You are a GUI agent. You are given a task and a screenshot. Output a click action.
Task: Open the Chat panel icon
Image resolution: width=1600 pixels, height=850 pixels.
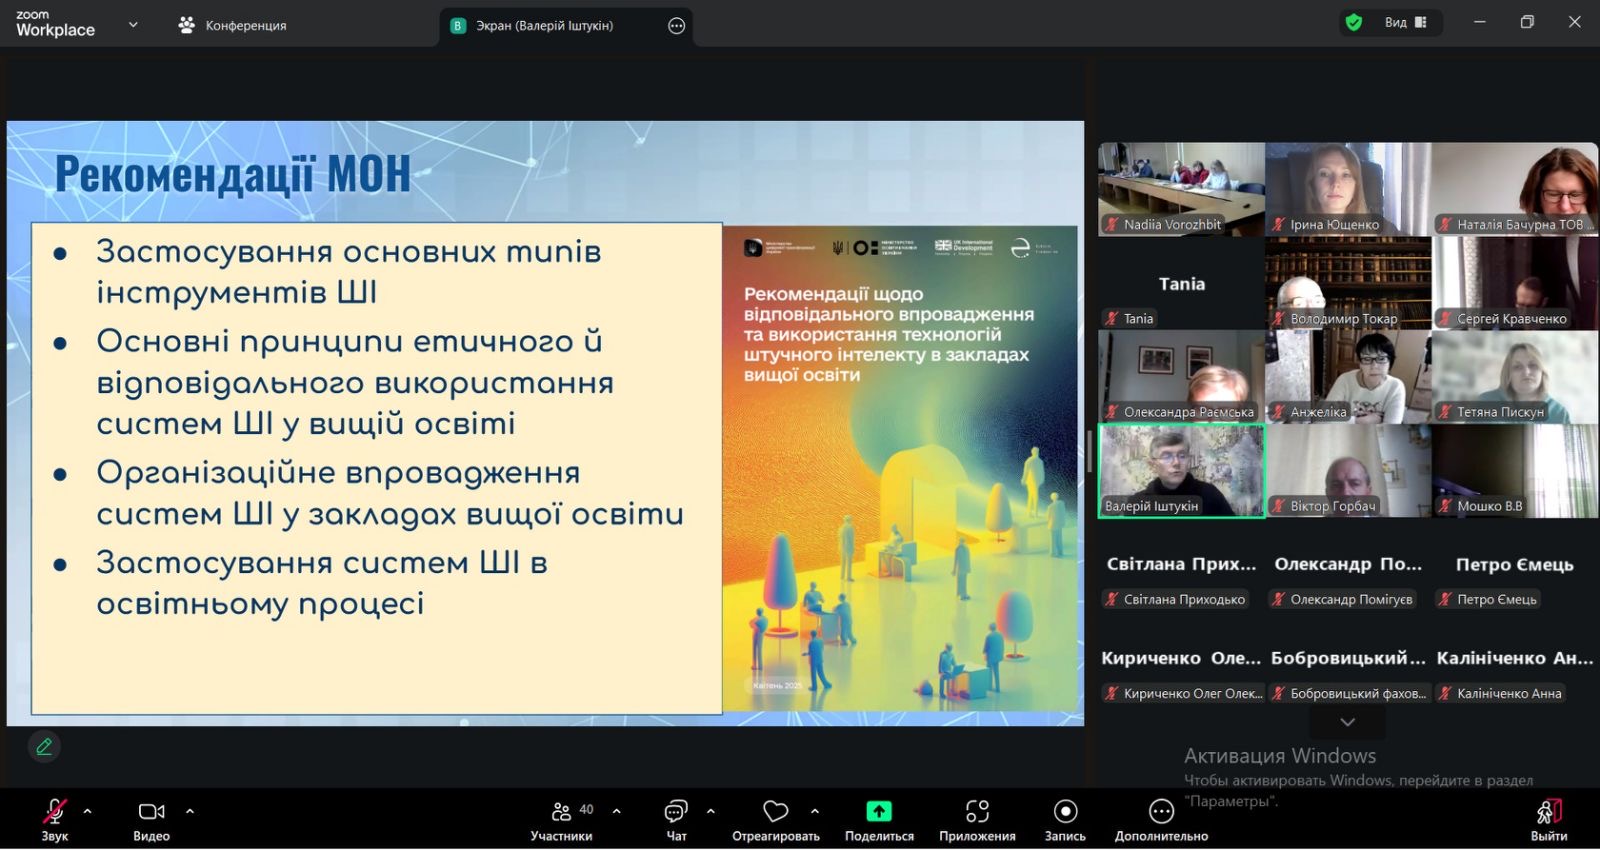[x=676, y=811]
